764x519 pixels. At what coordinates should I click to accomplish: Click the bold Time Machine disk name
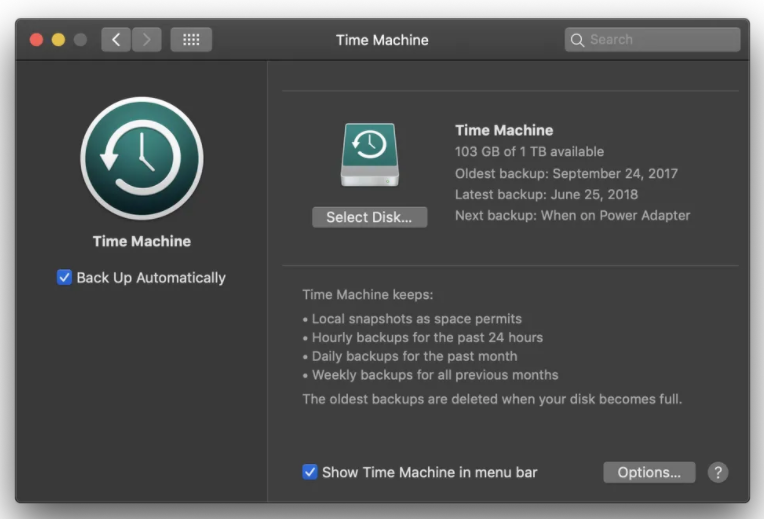click(x=504, y=130)
